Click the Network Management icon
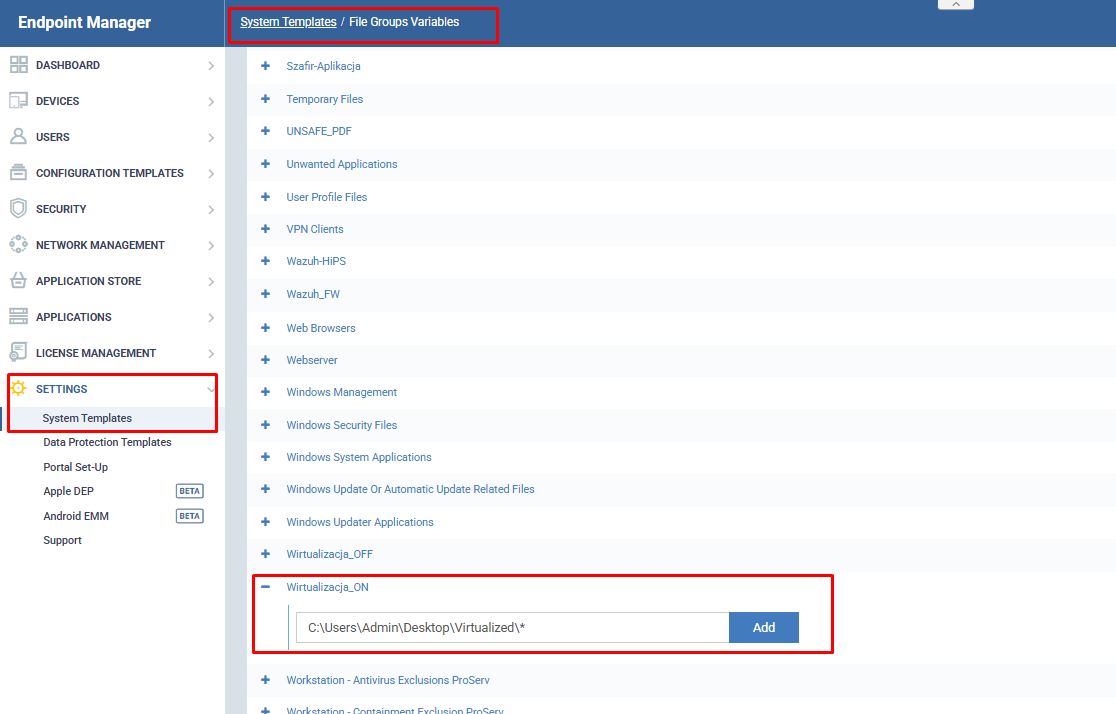Image resolution: width=1116 pixels, height=714 pixels. 18,245
